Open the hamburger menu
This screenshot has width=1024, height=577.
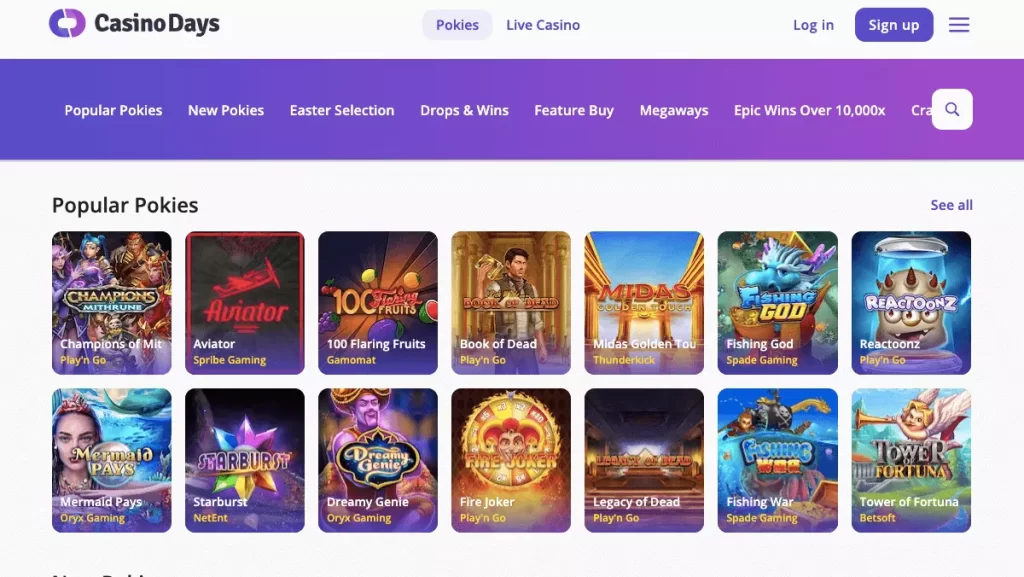click(959, 25)
